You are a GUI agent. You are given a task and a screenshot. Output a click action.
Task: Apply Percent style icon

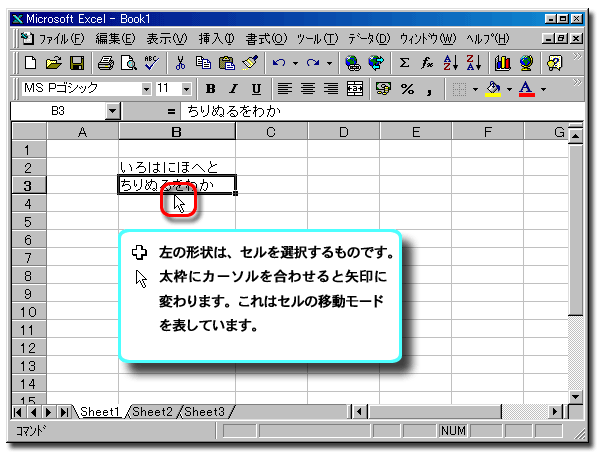point(407,89)
